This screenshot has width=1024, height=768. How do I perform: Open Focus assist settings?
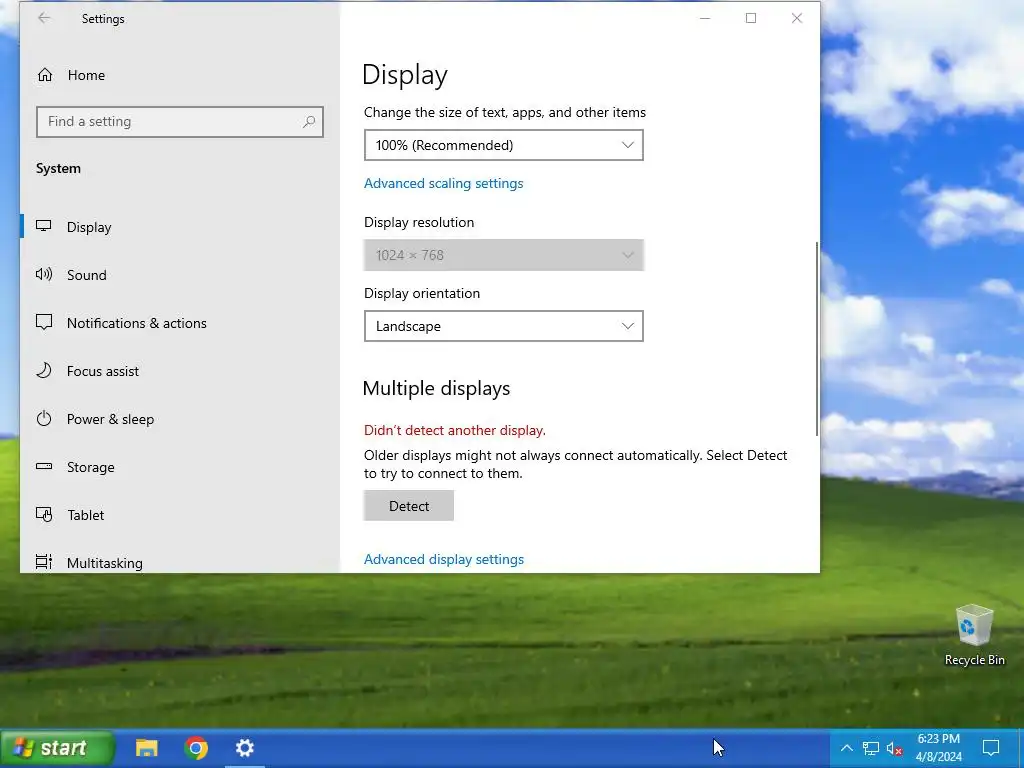coord(180,371)
